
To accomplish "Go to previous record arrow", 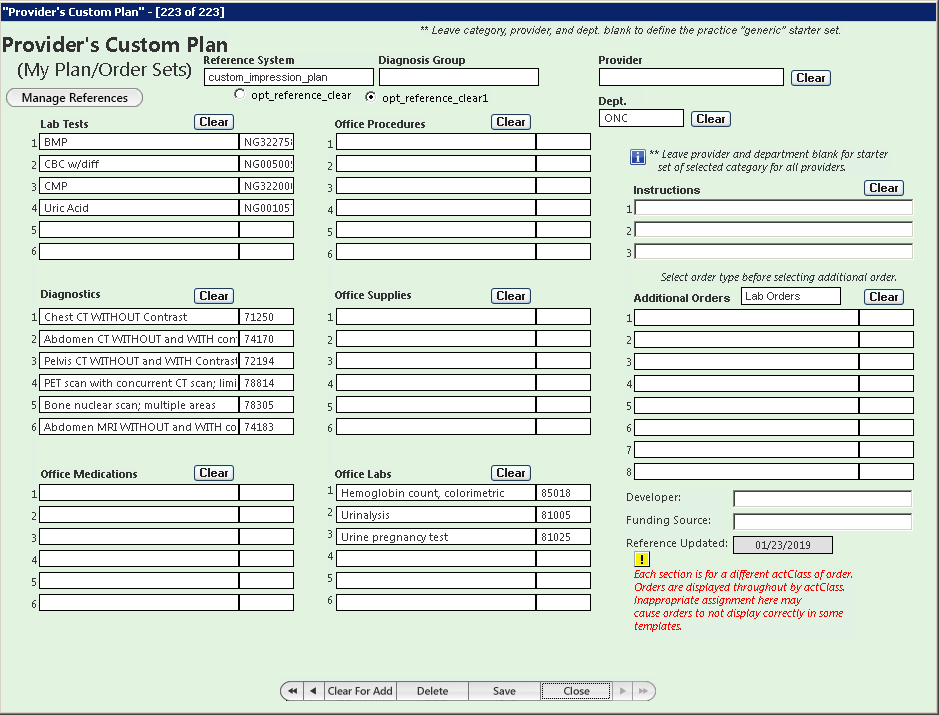I will tap(313, 691).
